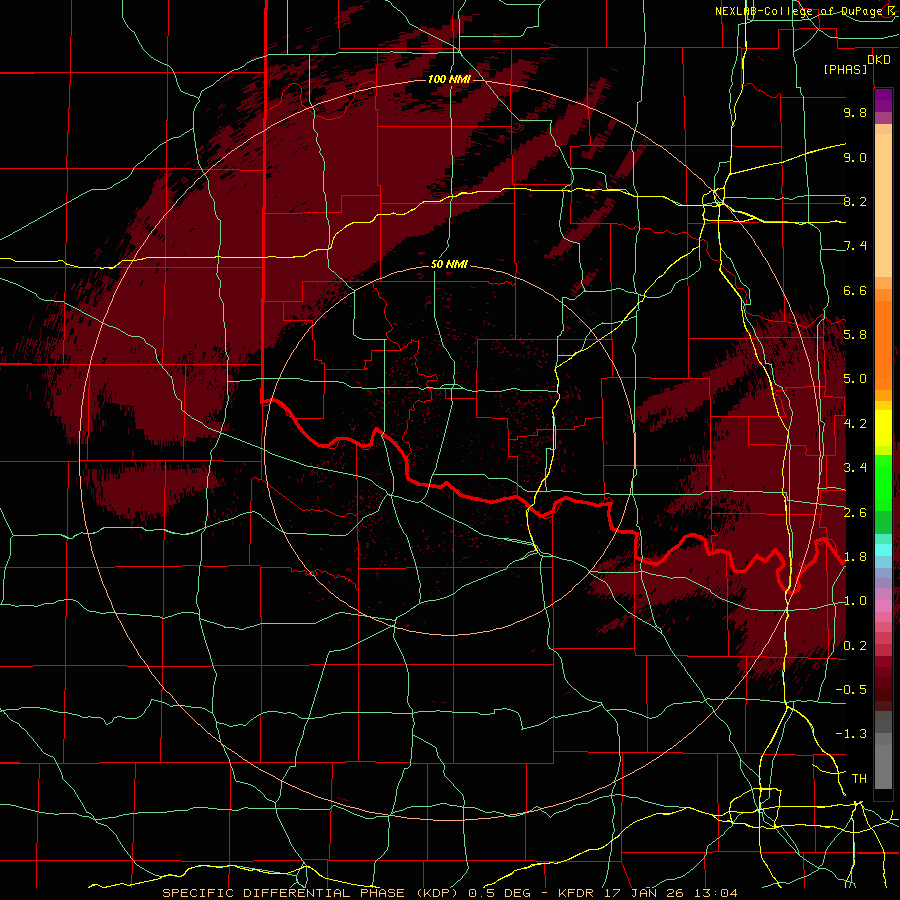Click the 50 NMI range ring label
The height and width of the screenshot is (900, 900).
coord(449,265)
